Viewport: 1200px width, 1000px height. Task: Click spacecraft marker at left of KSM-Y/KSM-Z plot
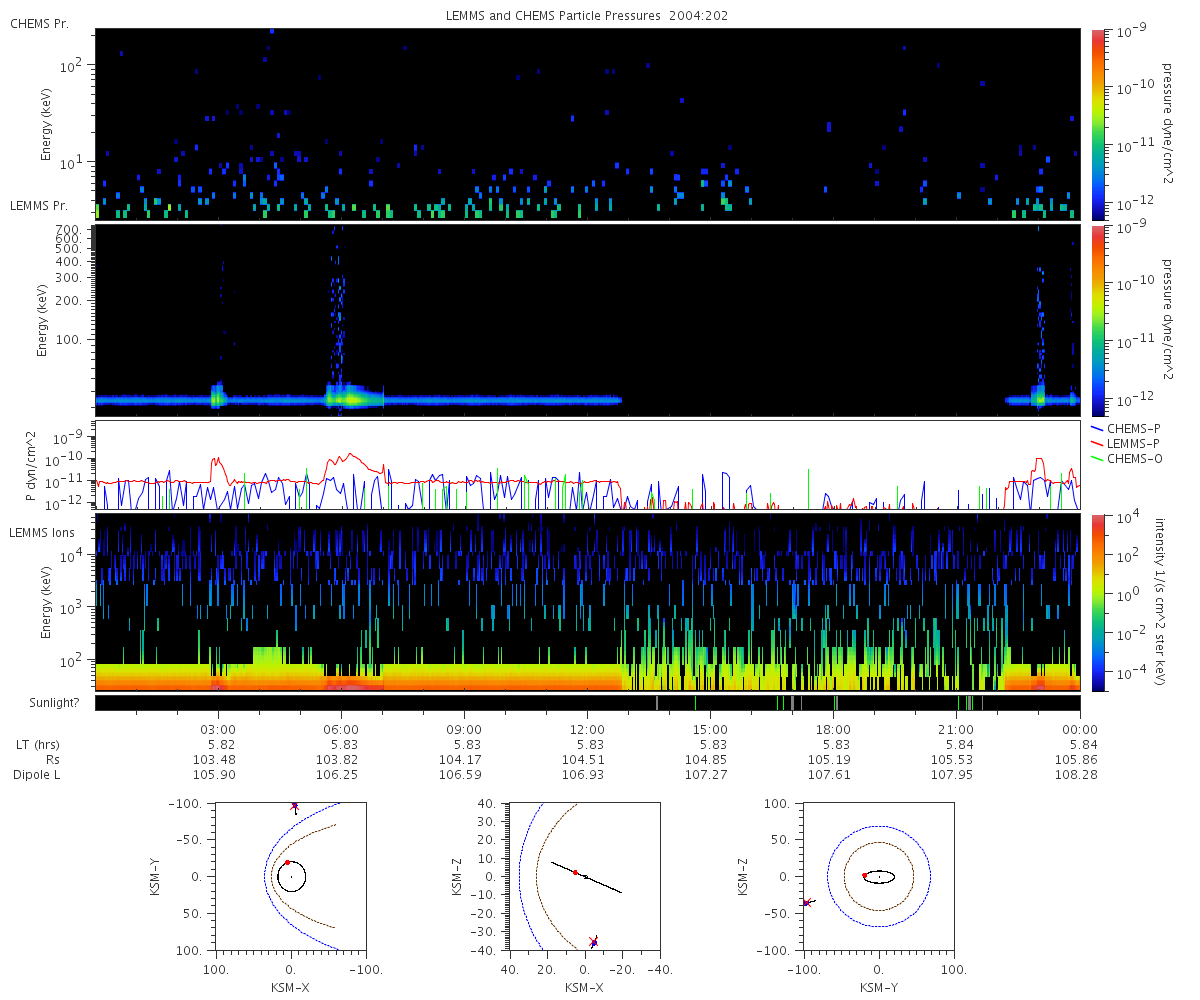coord(806,903)
